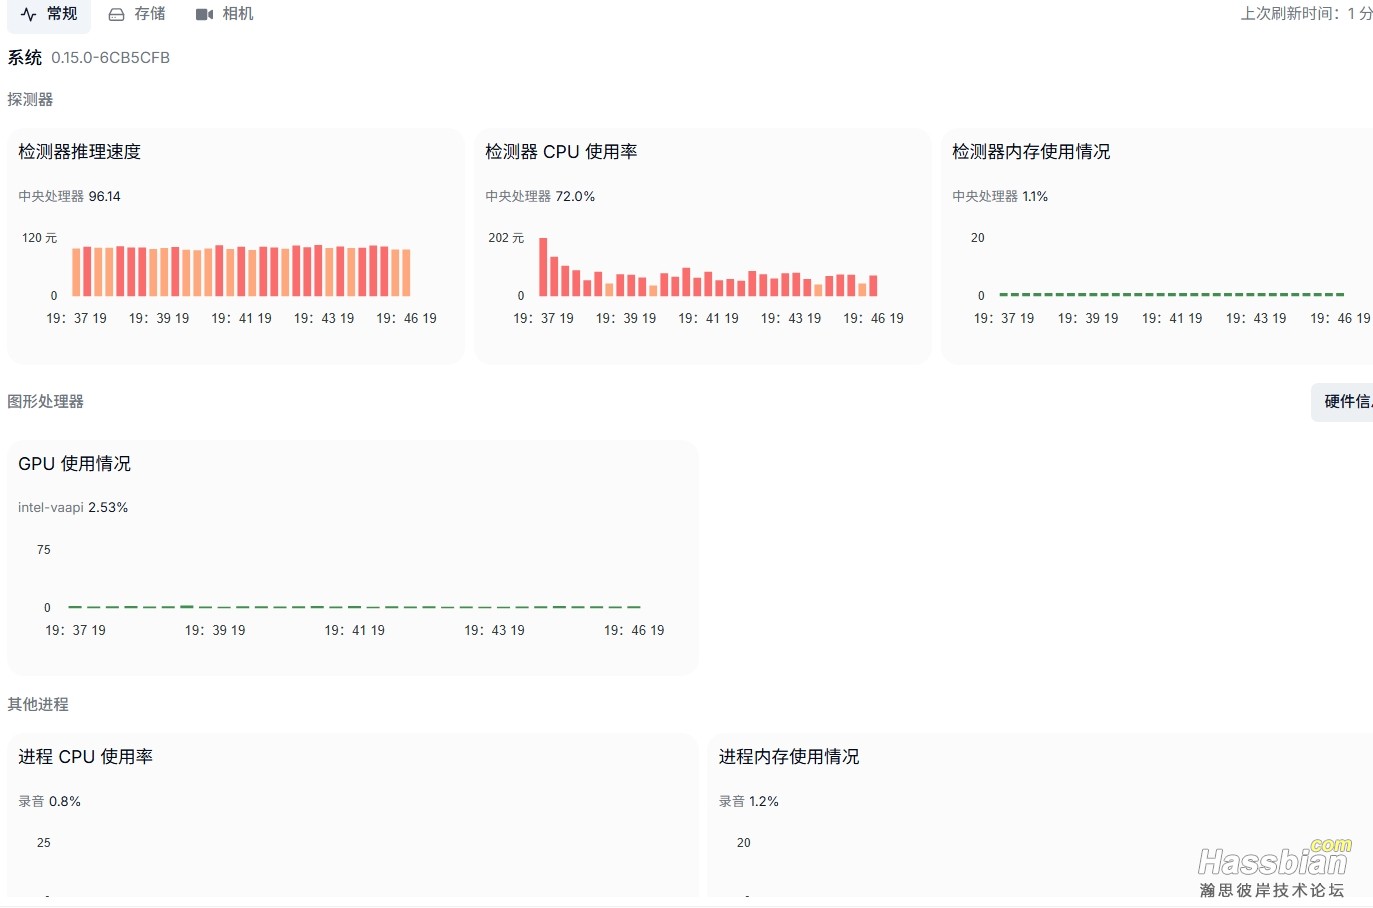Click the 检测器推理速度 card title

pyautogui.click(x=80, y=151)
